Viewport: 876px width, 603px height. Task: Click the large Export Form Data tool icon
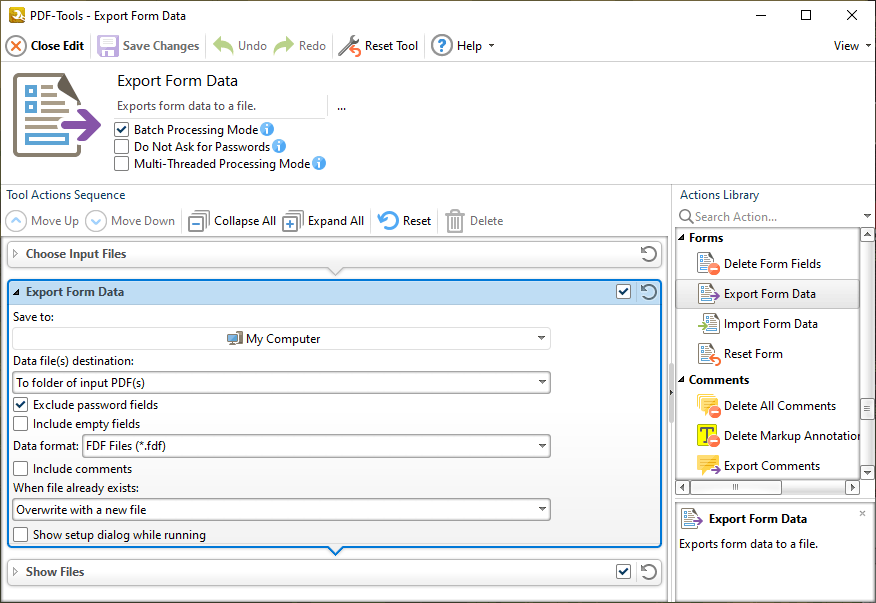pyautogui.click(x=56, y=115)
